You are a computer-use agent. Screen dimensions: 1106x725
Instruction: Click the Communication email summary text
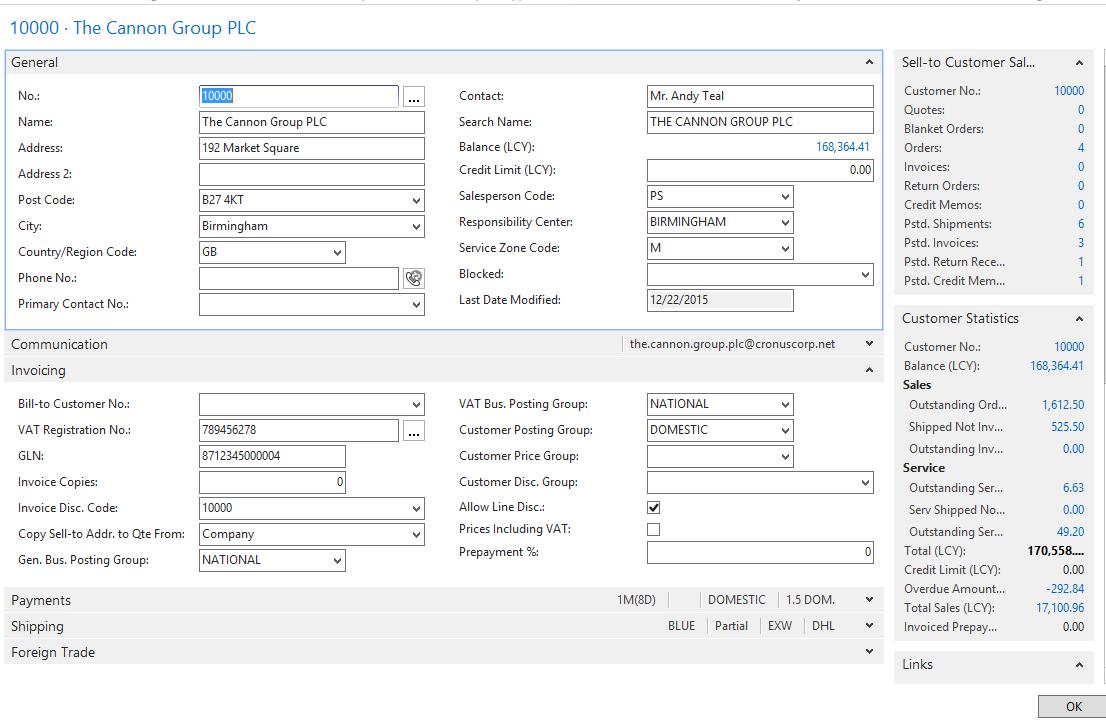point(732,343)
